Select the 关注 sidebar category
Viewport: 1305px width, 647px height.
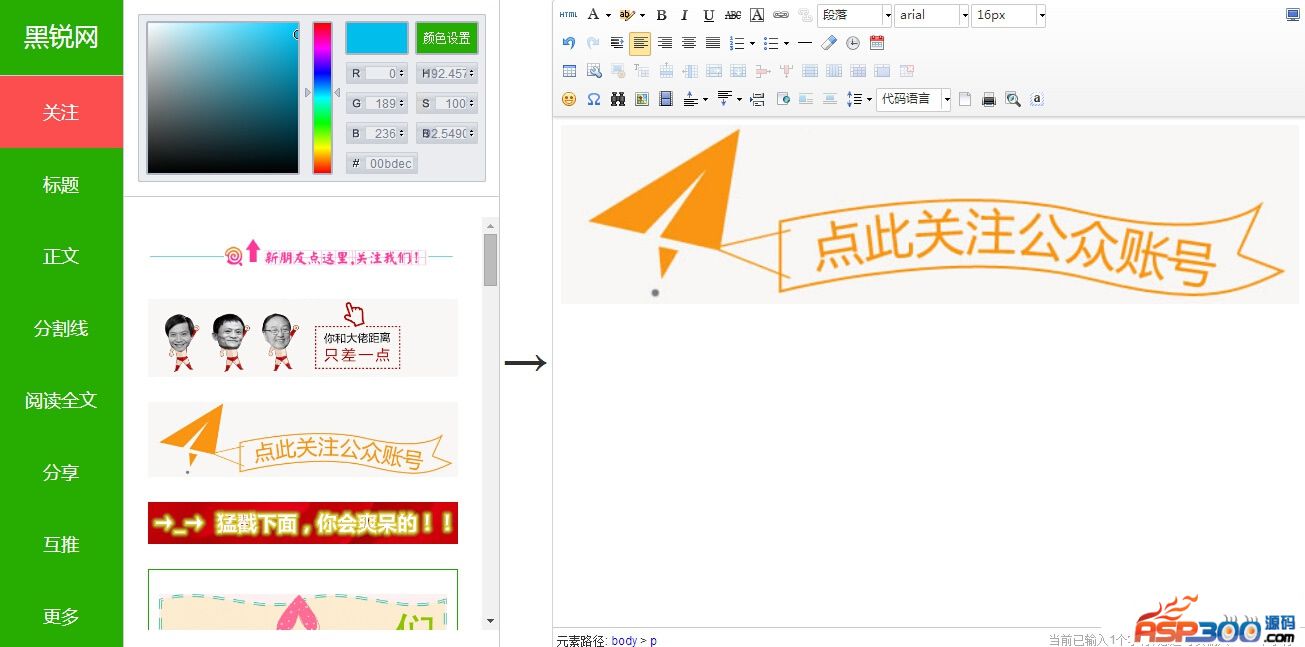[x=61, y=112]
